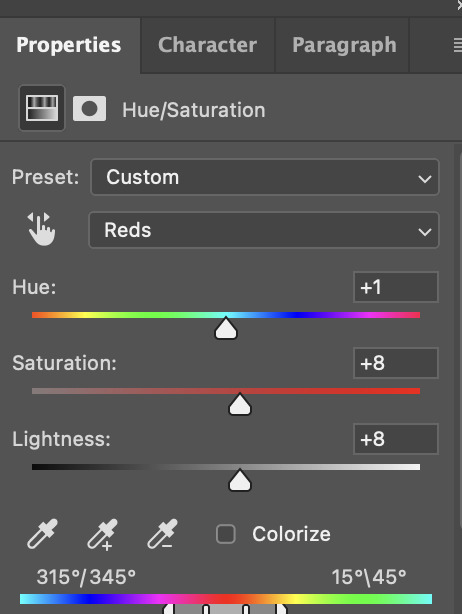The image size is (462, 614).
Task: Choose the Add to Sample eyedropper
Action: (102, 534)
